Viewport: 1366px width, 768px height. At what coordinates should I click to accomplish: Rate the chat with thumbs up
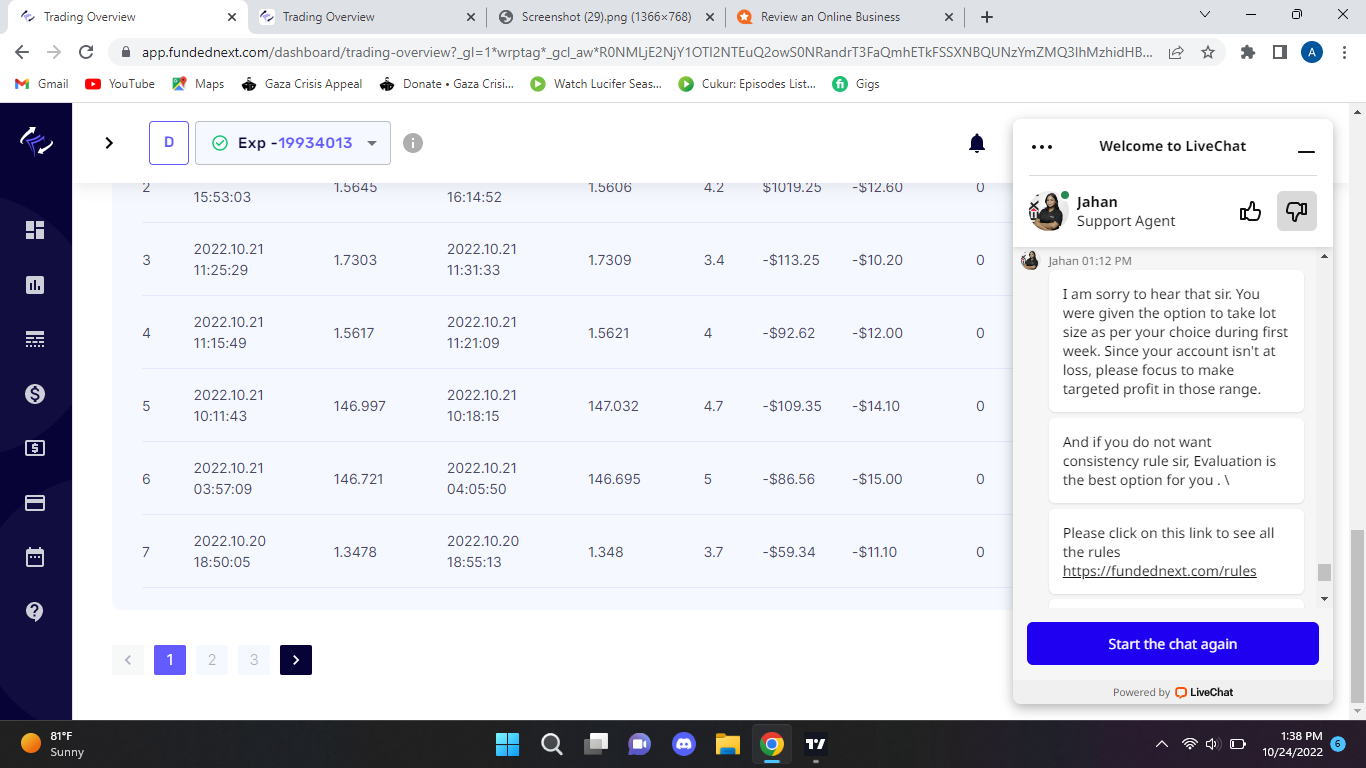[x=1250, y=211]
